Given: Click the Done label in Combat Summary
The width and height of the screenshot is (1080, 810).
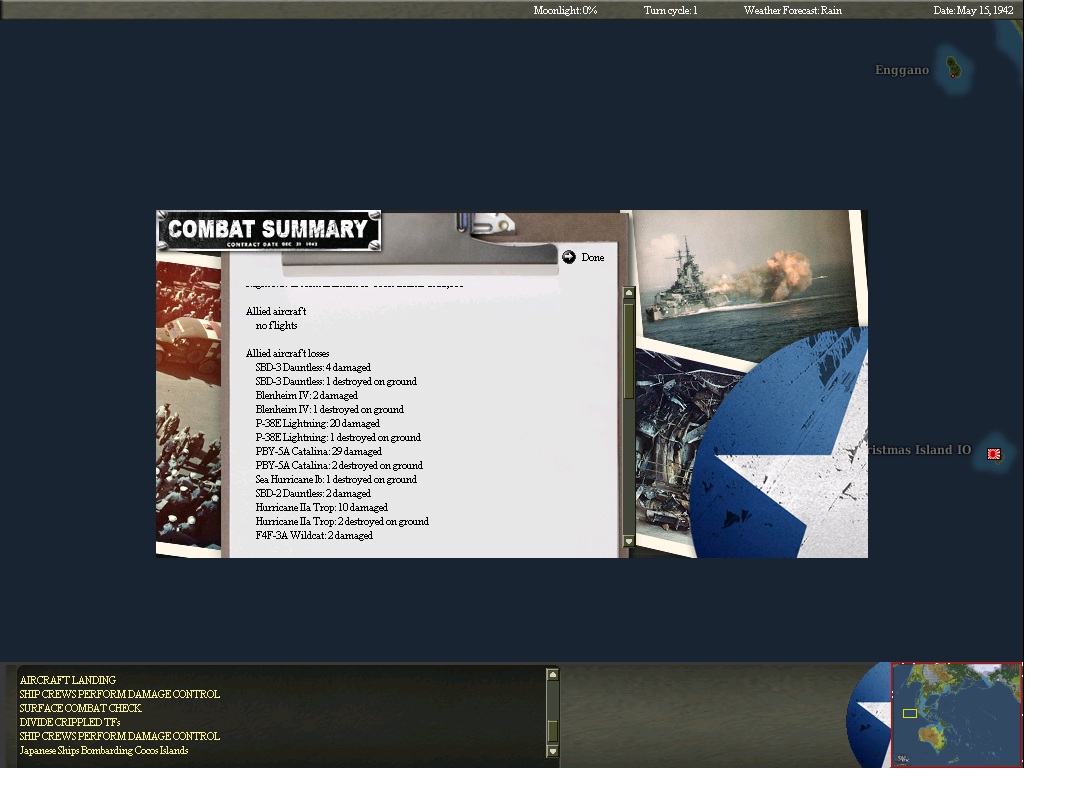Looking at the screenshot, I should click(592, 258).
